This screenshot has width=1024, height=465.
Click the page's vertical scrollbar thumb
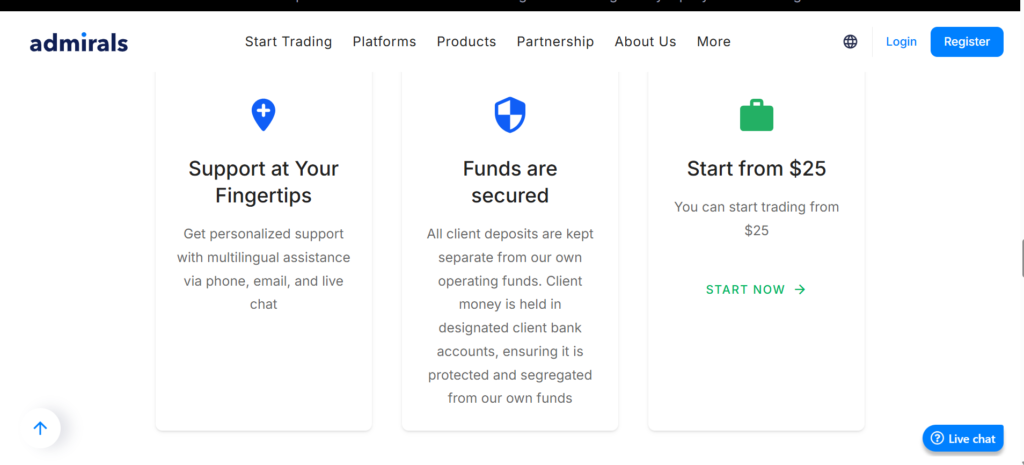1021,258
